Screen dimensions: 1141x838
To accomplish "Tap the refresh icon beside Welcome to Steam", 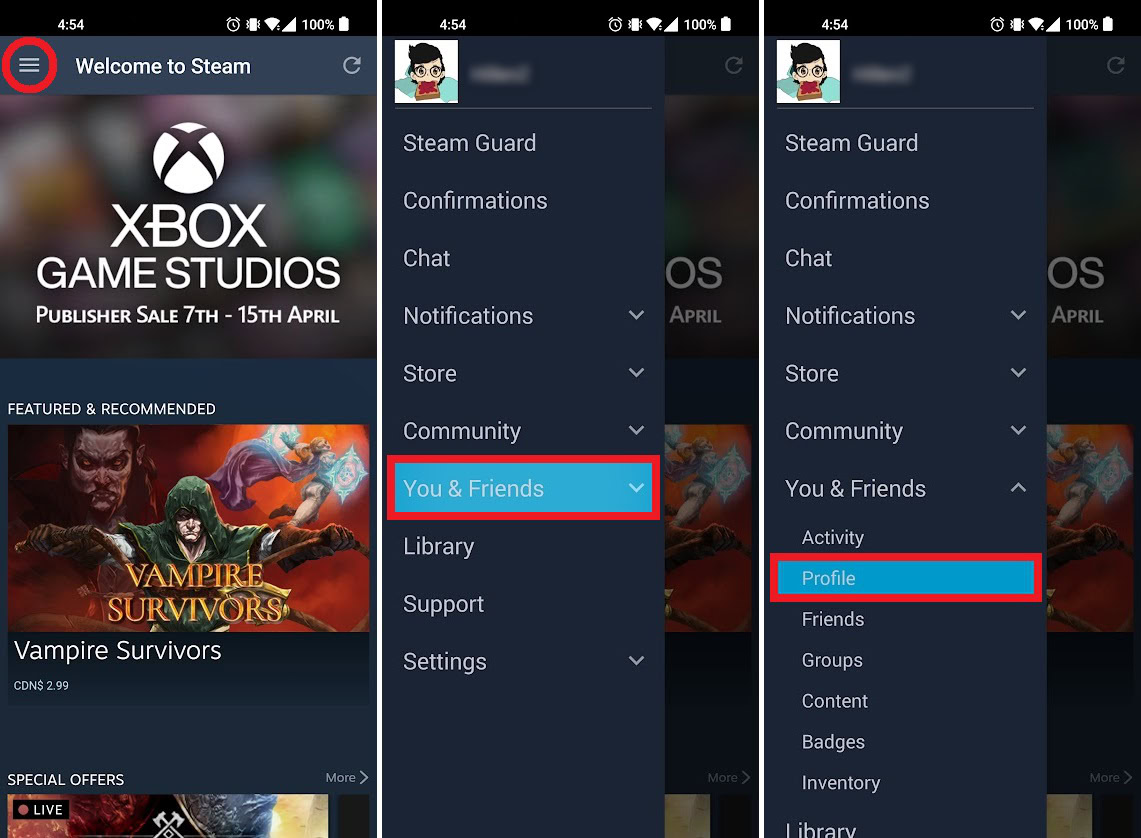I will coord(352,65).
